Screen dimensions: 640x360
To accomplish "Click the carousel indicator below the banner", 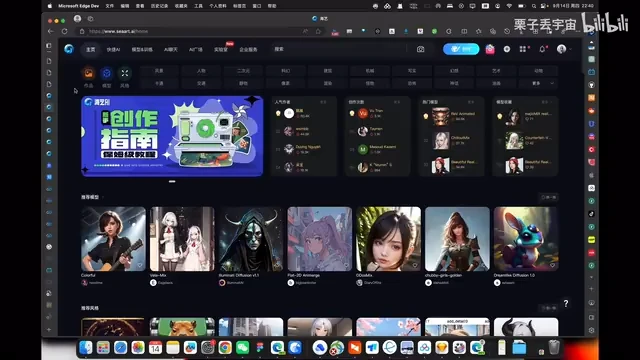I will click(x=172, y=181).
